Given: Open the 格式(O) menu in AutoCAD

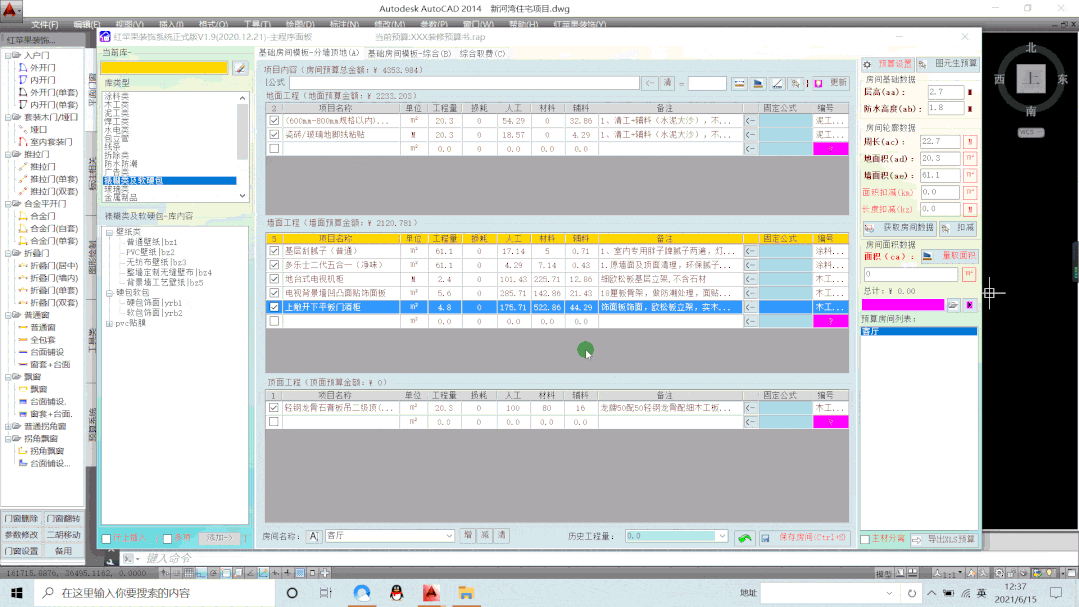Looking at the screenshot, I should pyautogui.click(x=213, y=24).
